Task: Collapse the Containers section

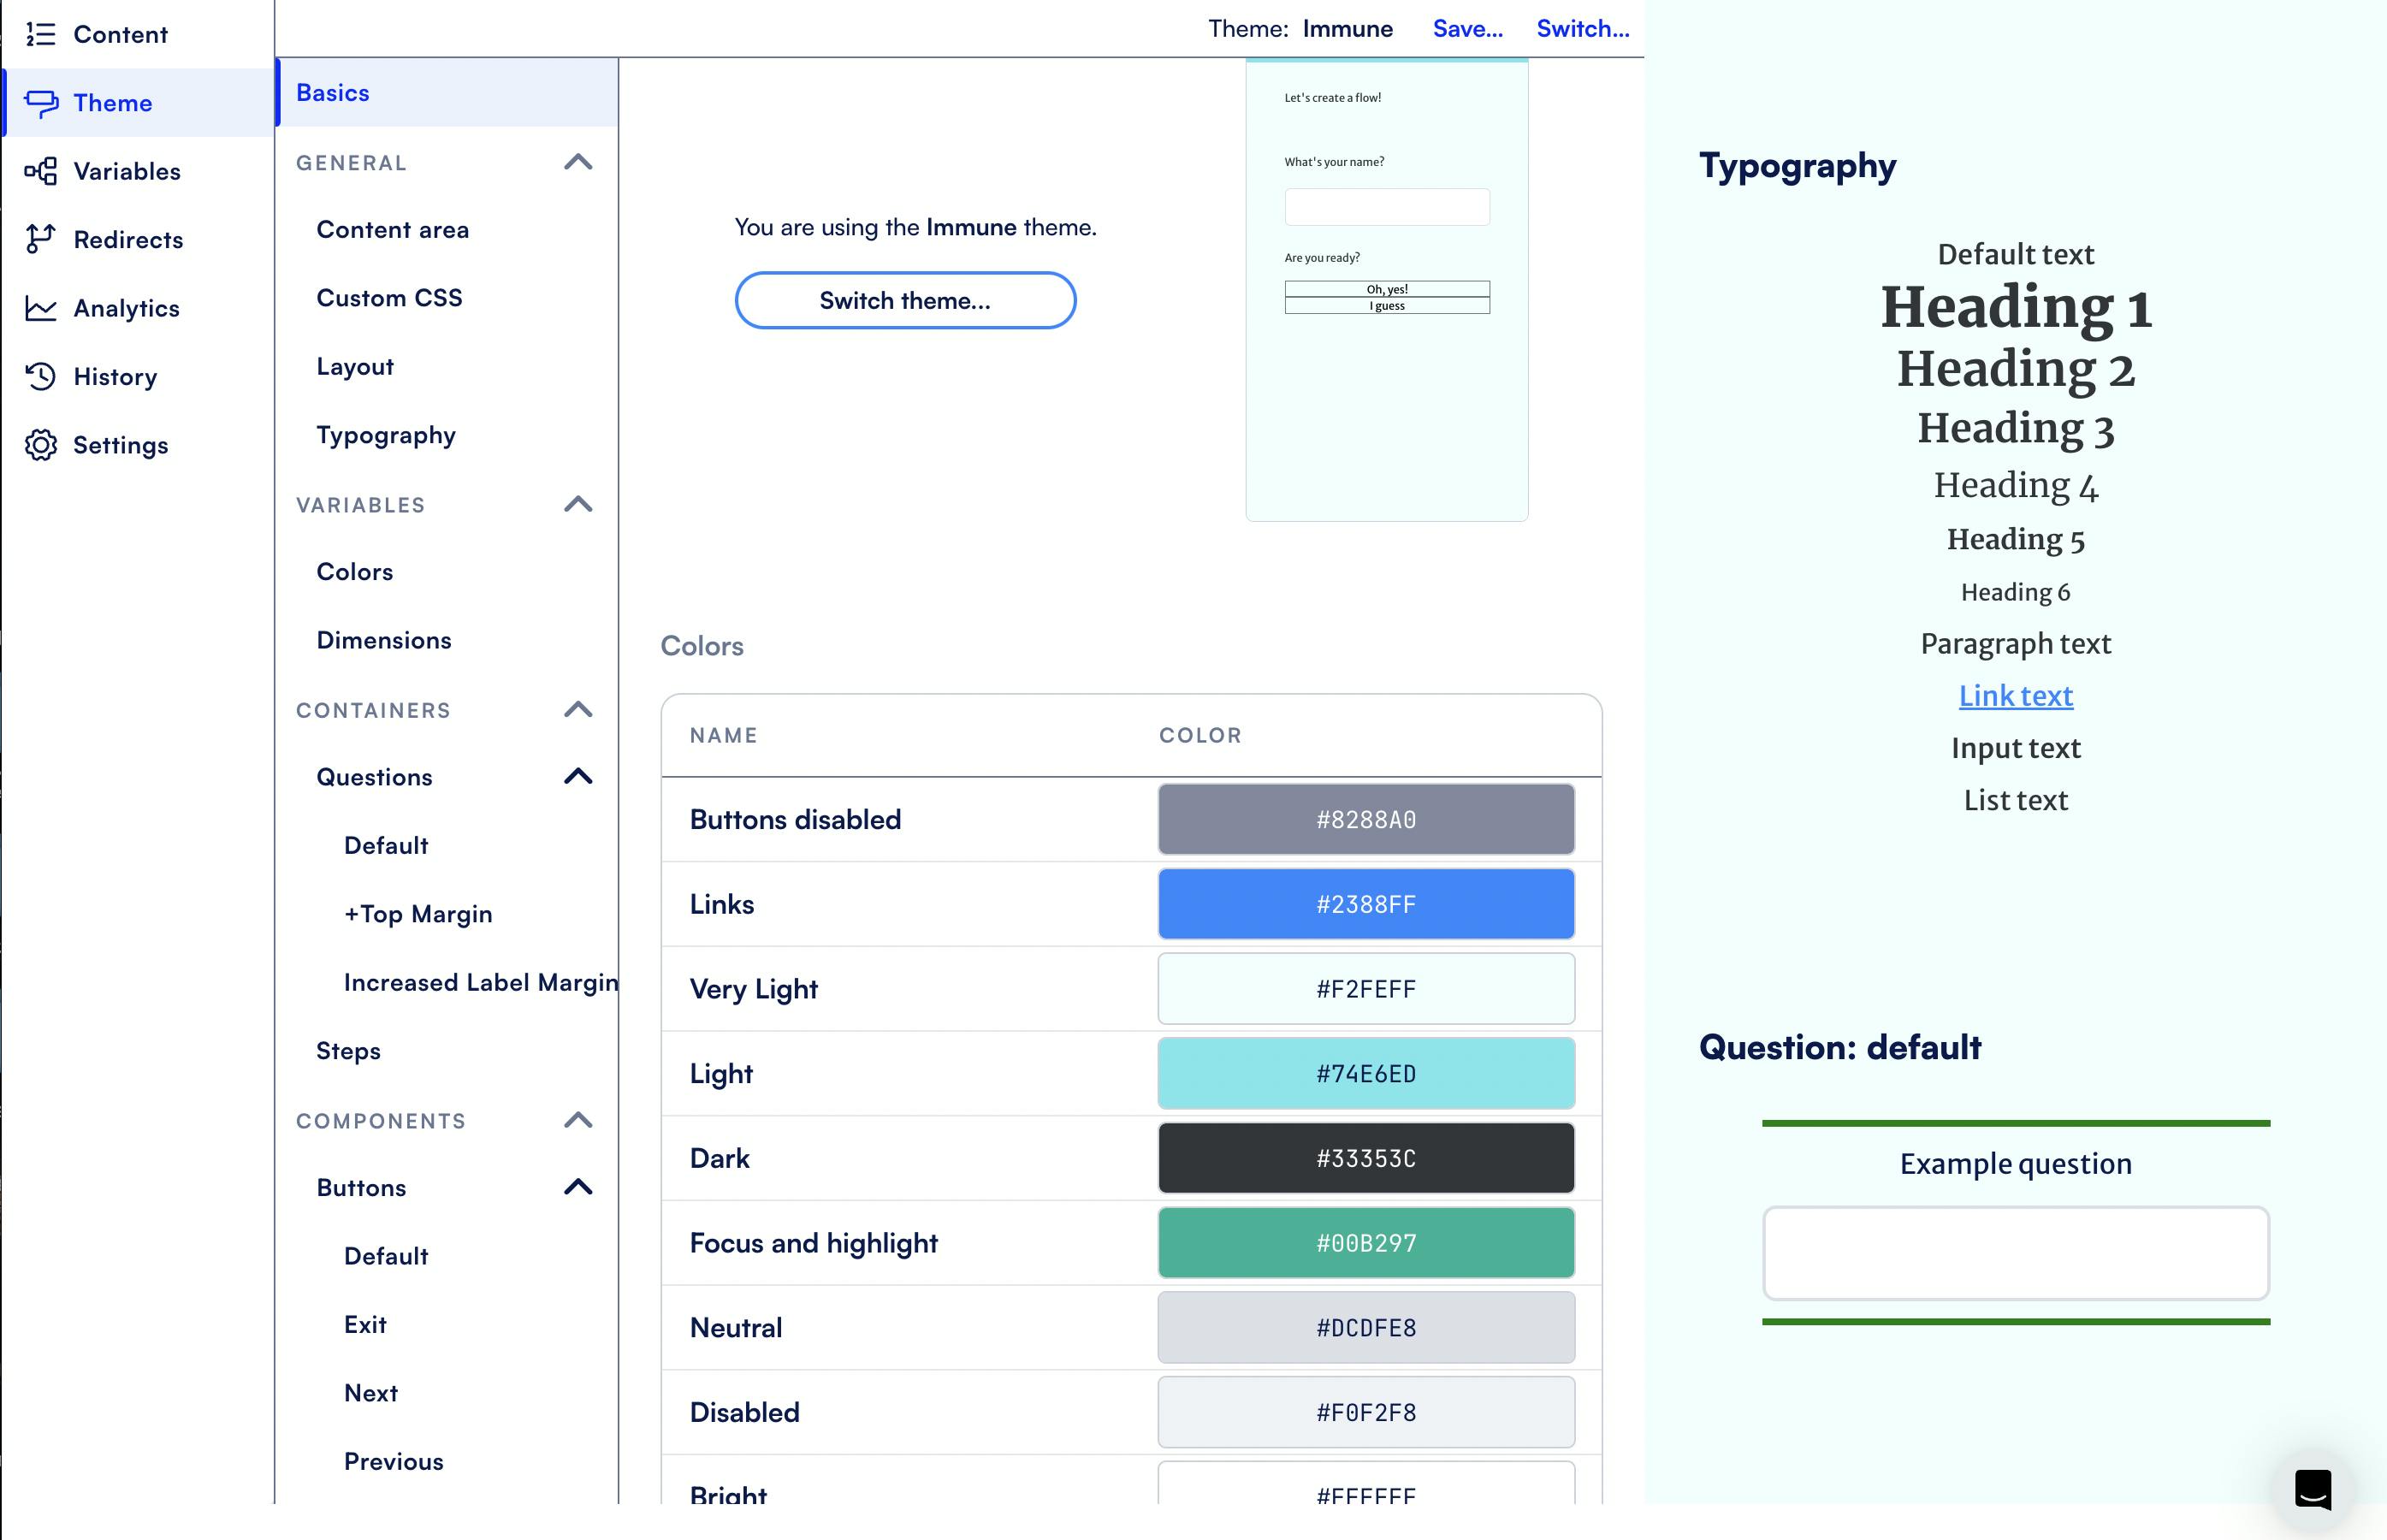Action: (579, 708)
